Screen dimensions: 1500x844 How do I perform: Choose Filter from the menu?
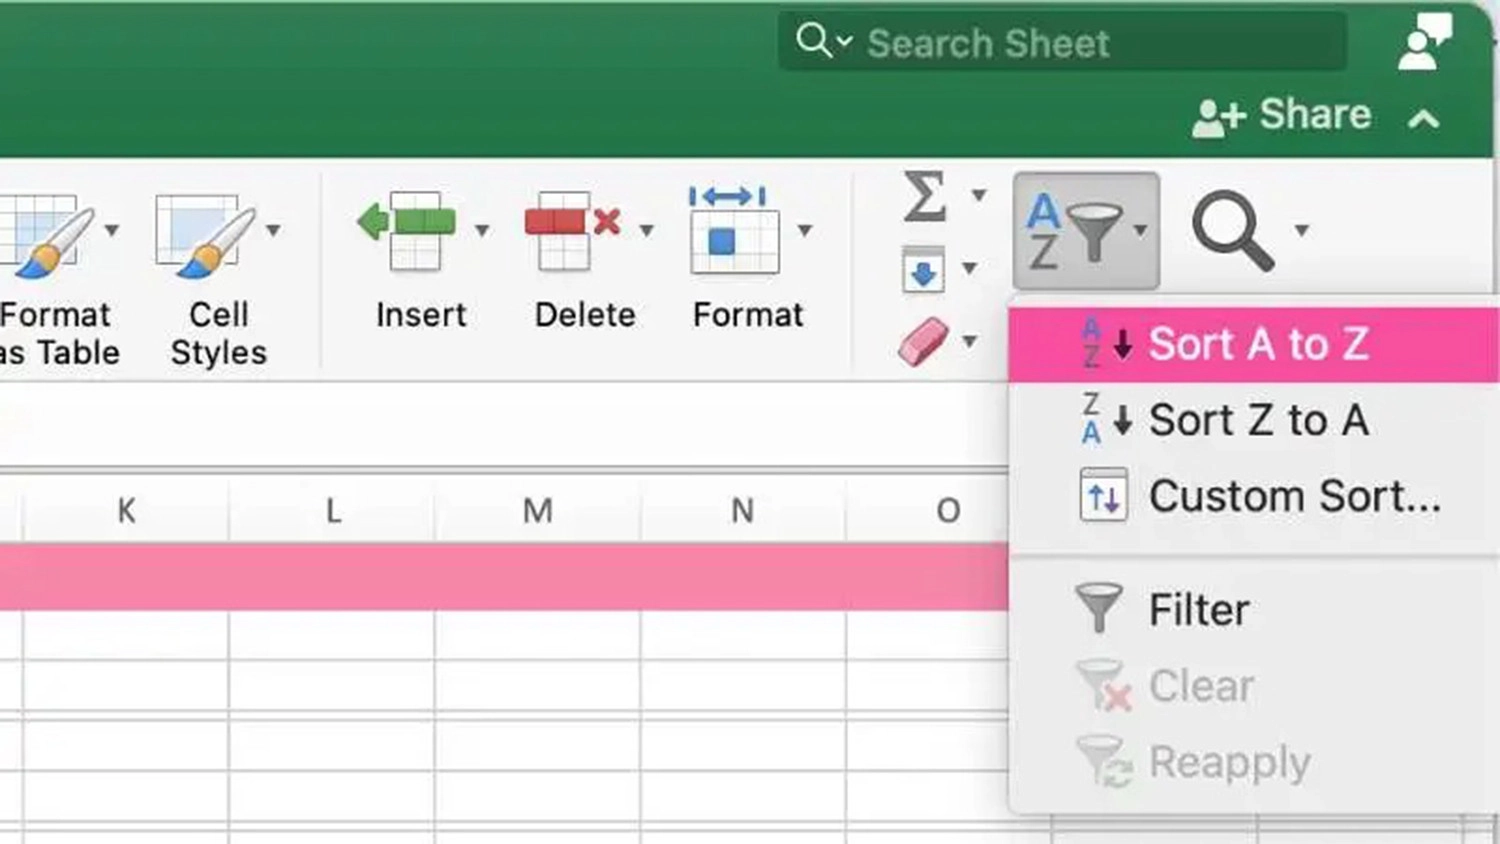1254,610
